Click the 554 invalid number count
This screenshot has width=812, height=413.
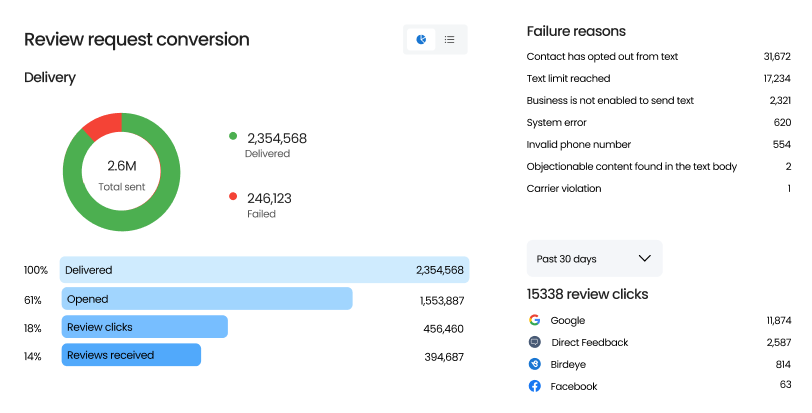click(782, 144)
